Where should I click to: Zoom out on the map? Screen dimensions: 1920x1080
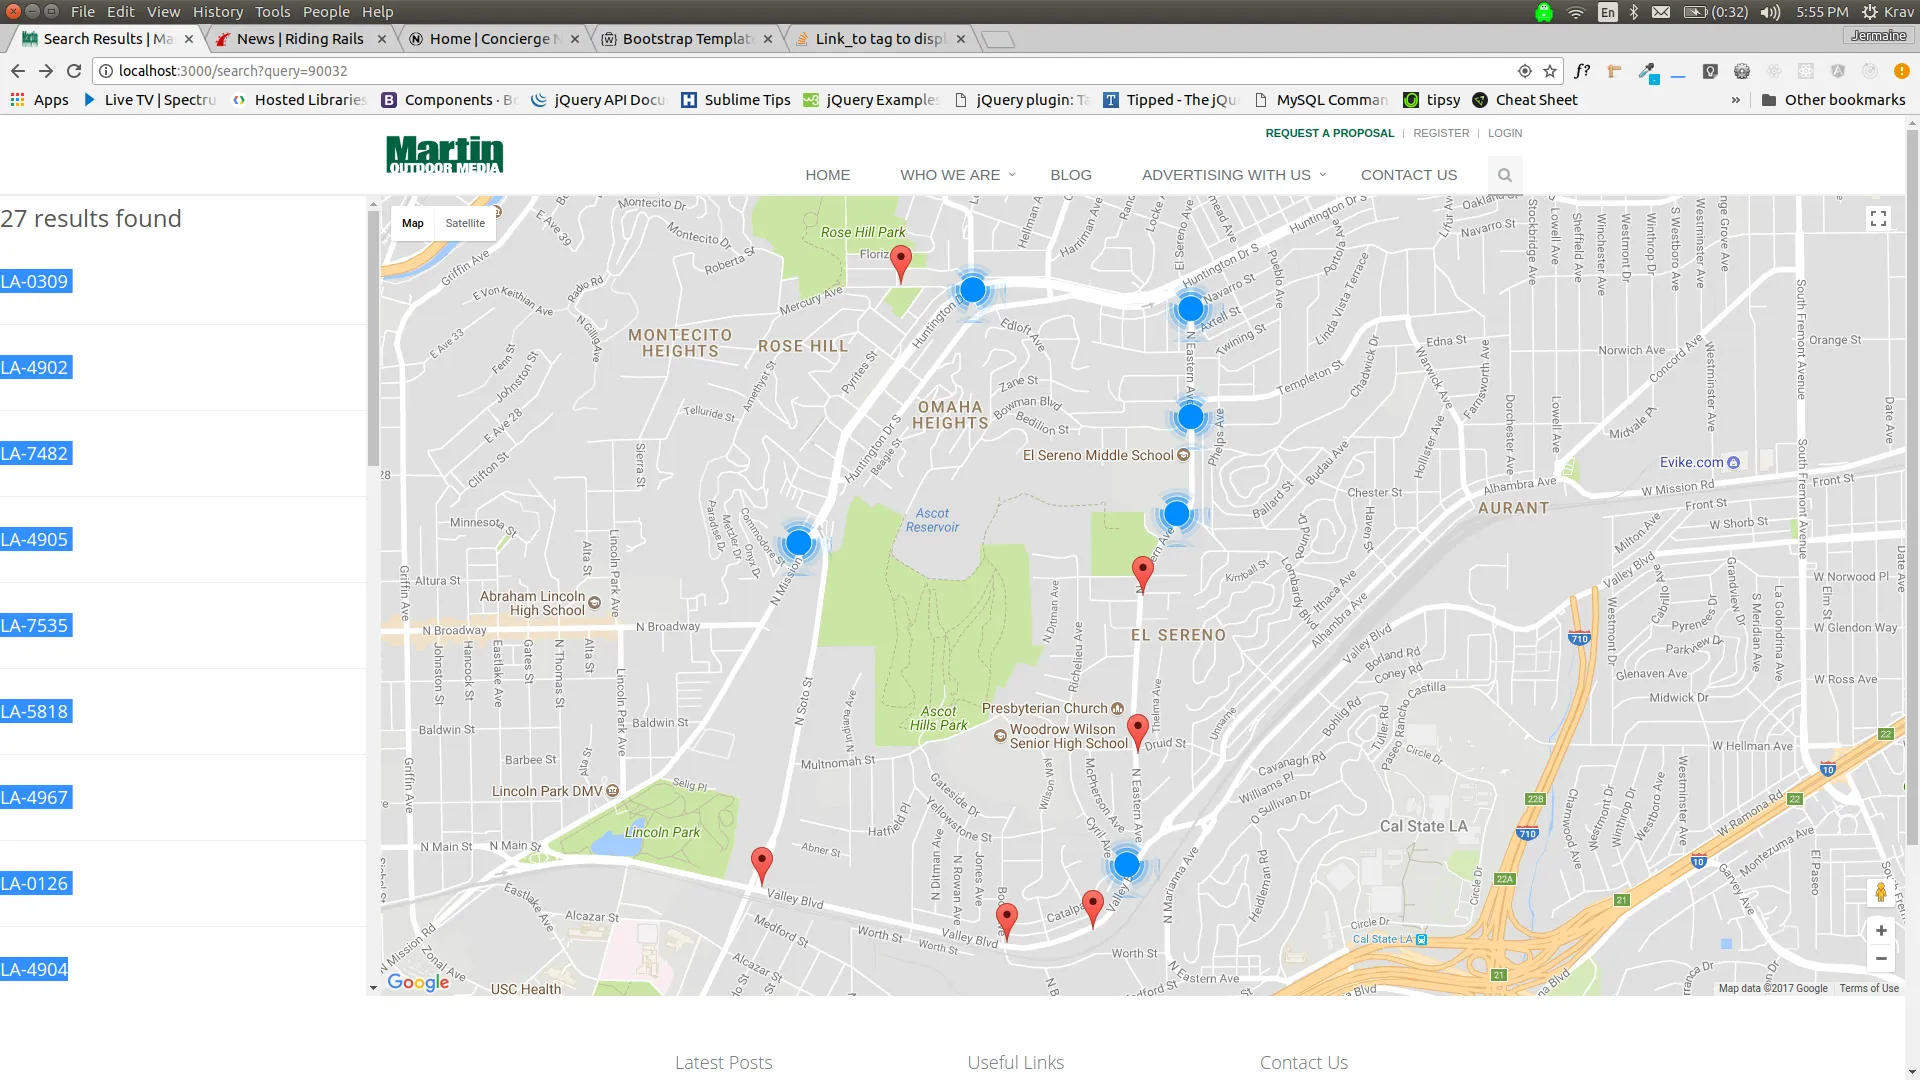(1880, 959)
